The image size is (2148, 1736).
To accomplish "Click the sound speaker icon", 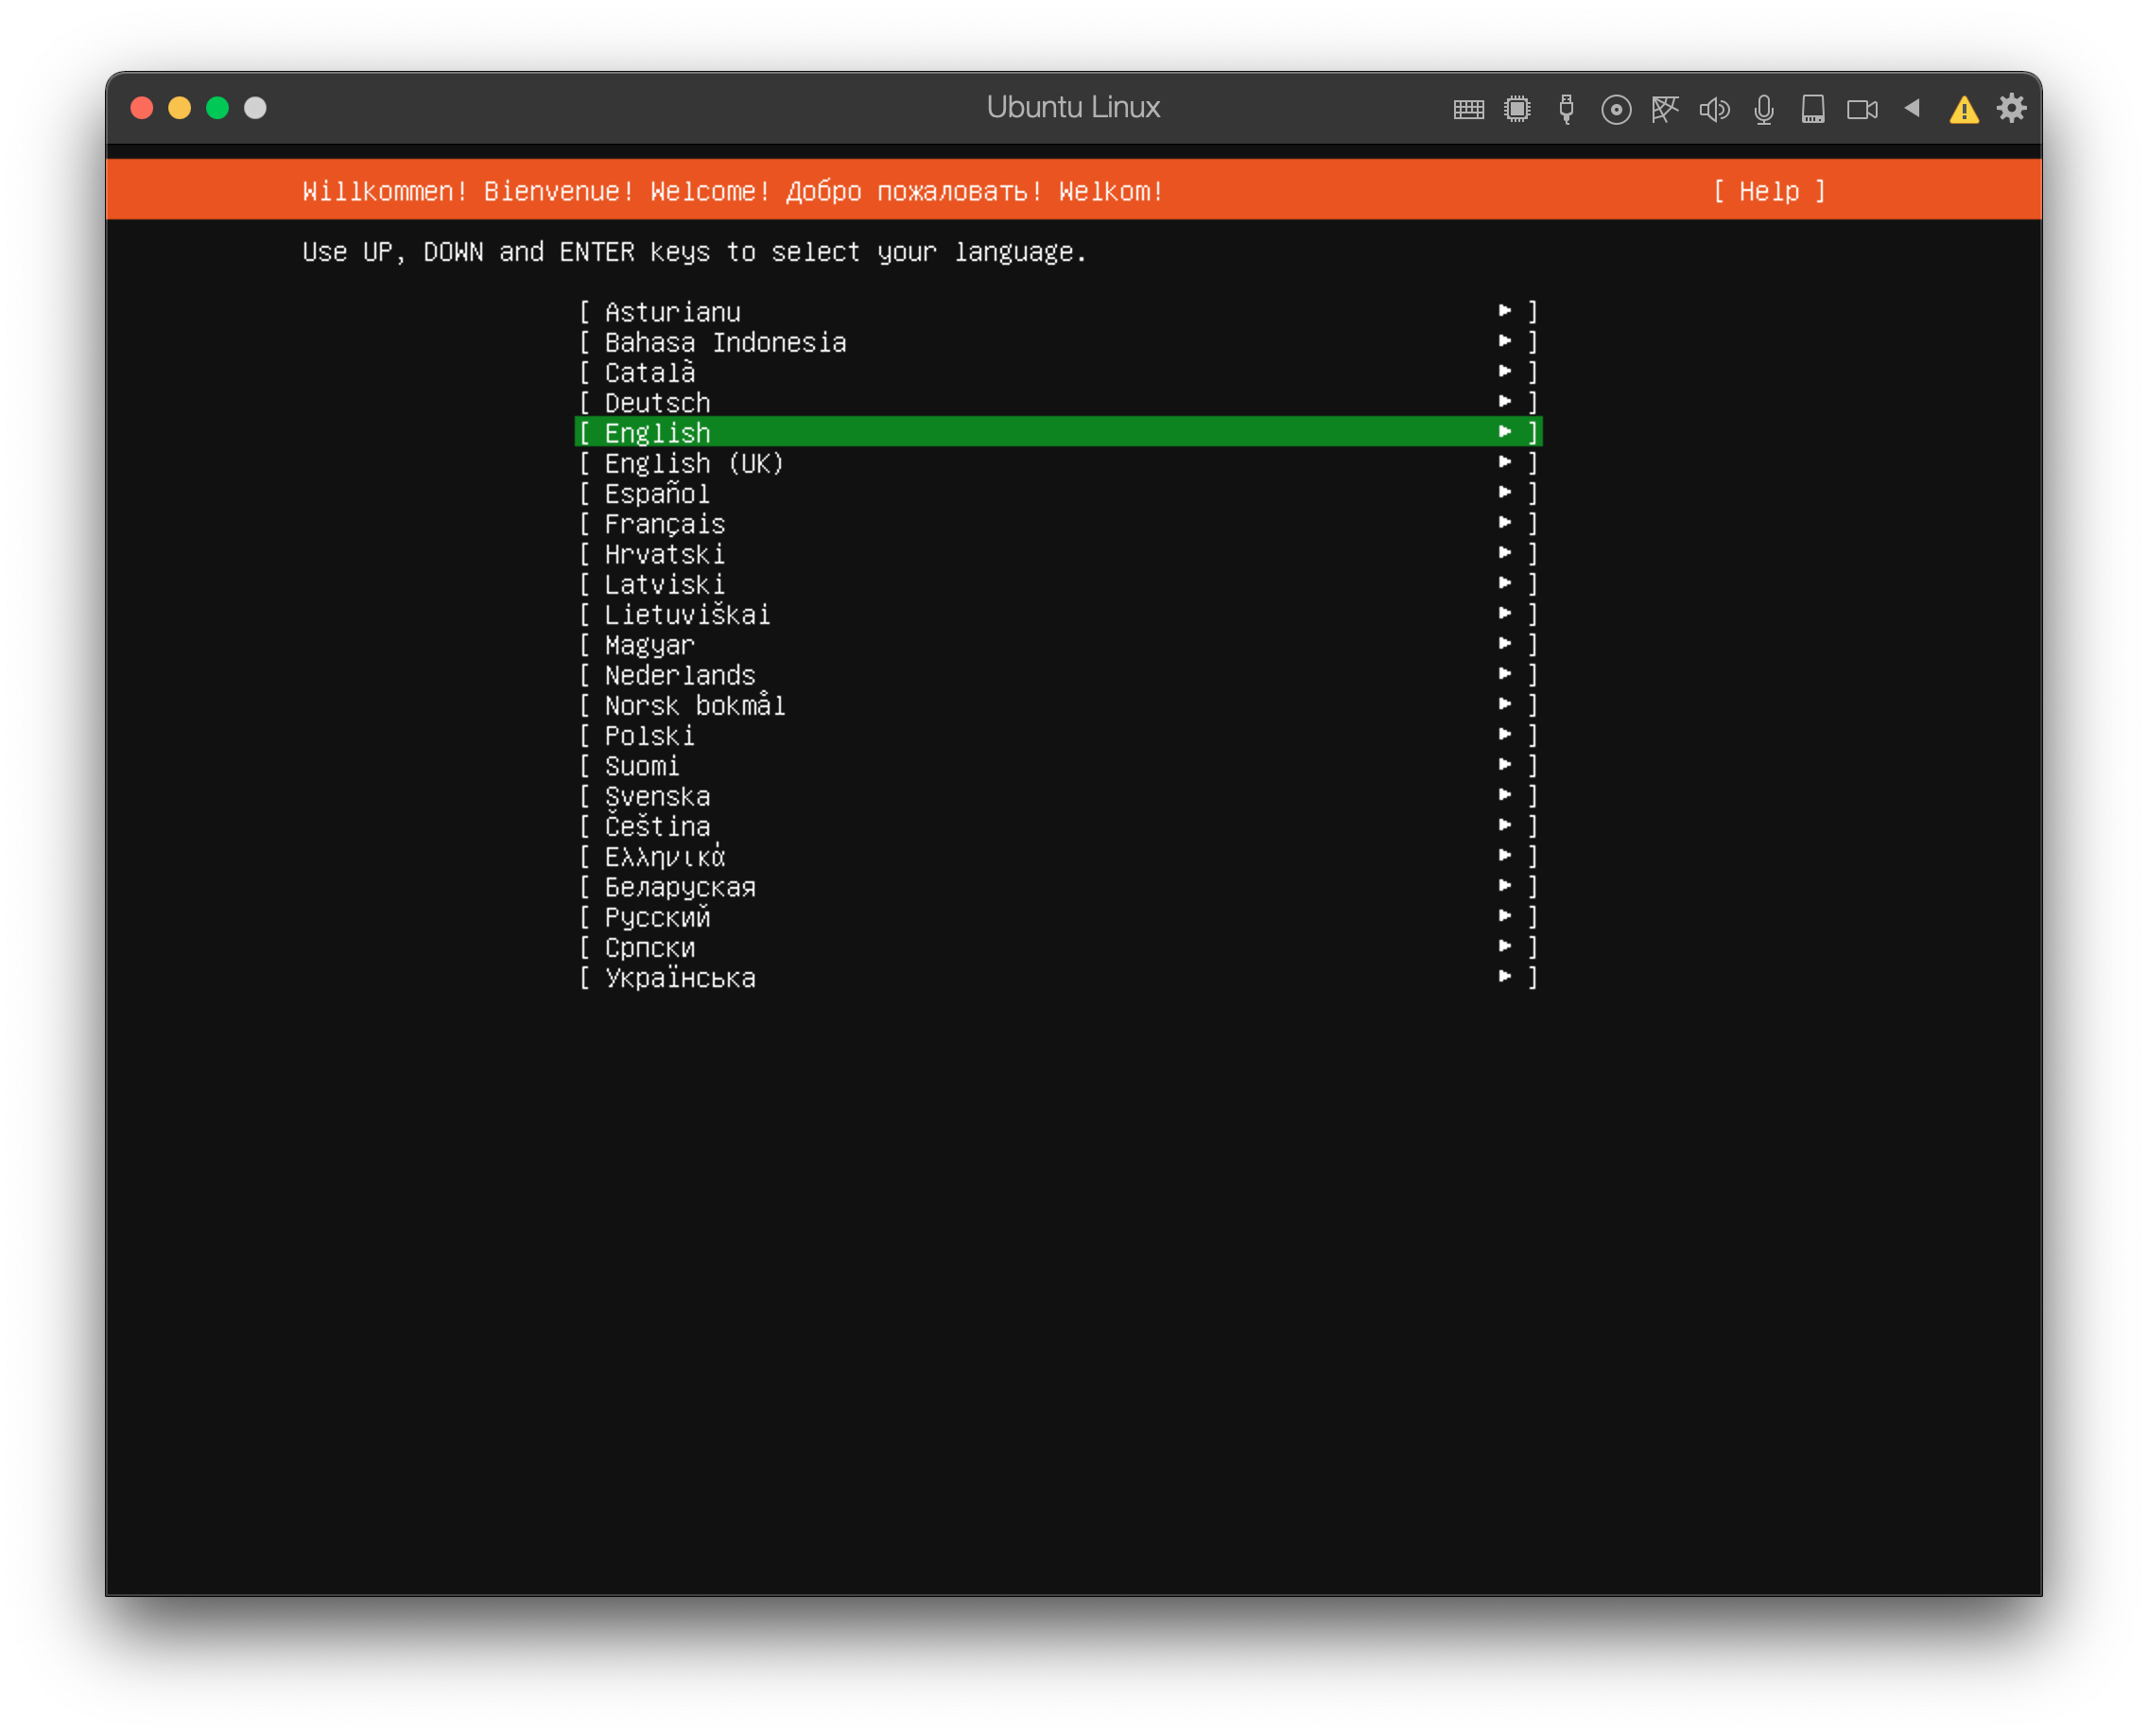I will pyautogui.click(x=1714, y=109).
